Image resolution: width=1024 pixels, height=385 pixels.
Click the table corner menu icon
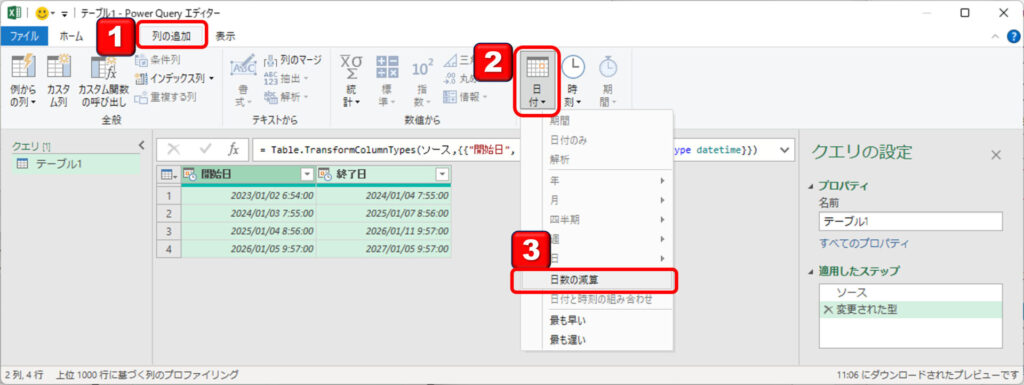pos(168,174)
